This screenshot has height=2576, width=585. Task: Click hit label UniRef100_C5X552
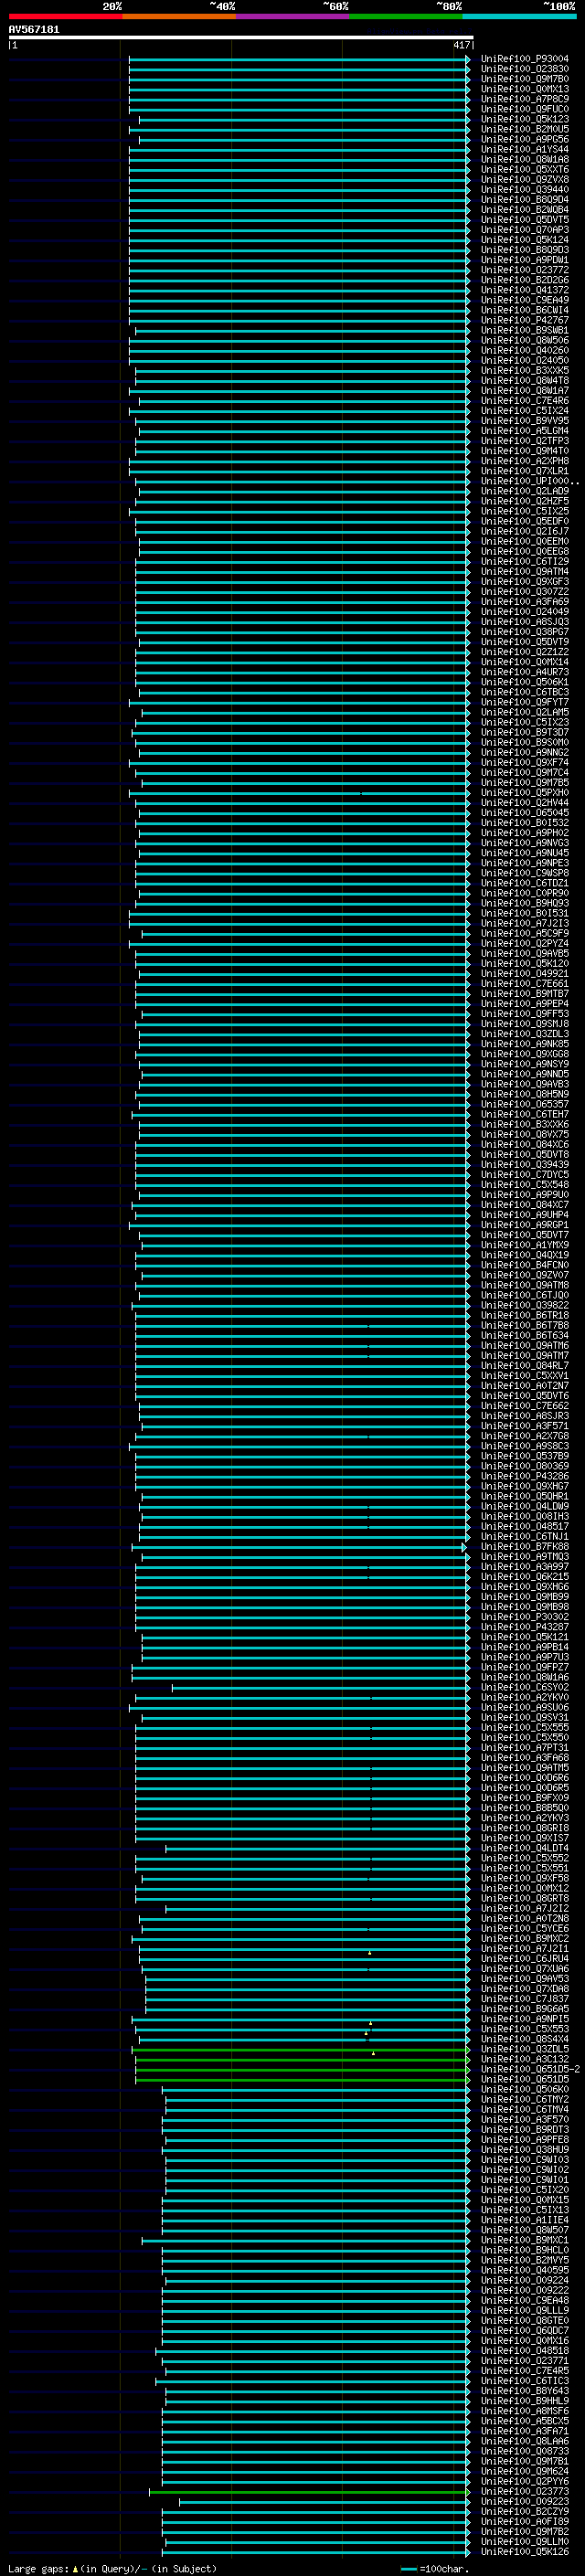524,1858
